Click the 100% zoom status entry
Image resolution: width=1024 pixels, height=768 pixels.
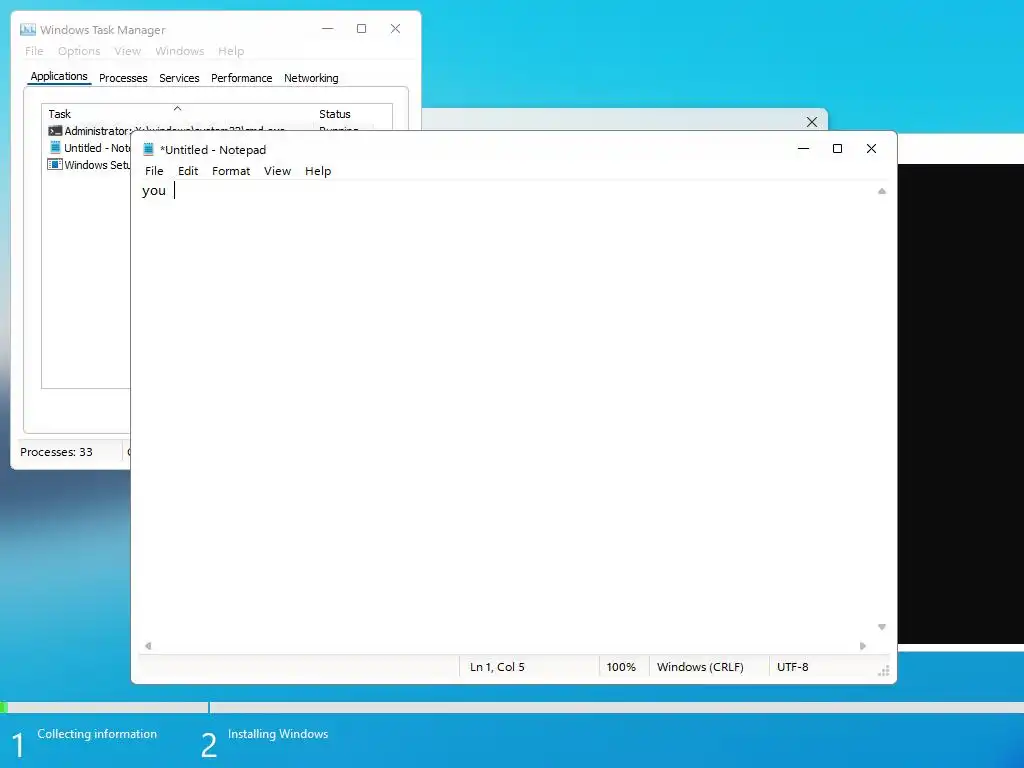click(x=621, y=667)
